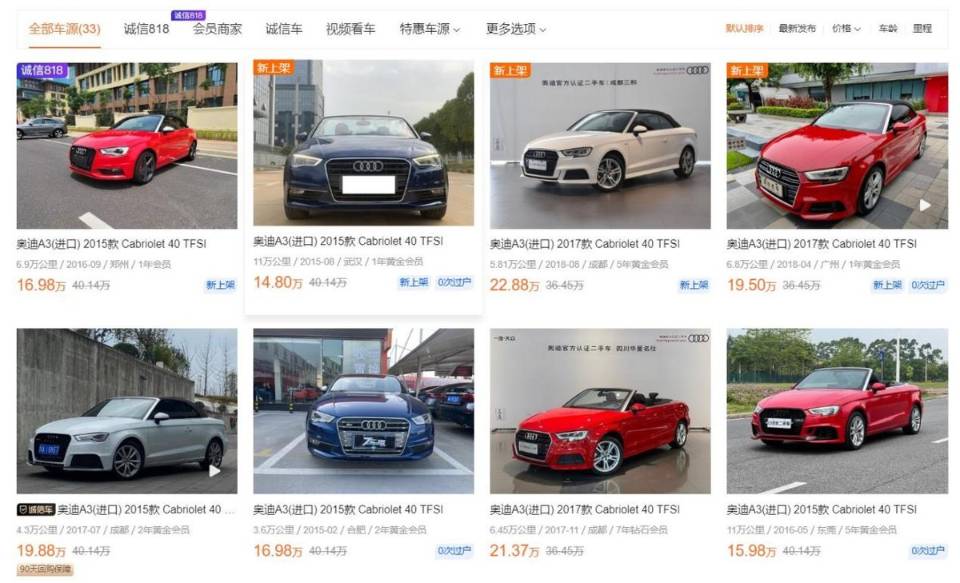Click the 新上架 badge on the navy 14.80万 car photo

point(274,67)
